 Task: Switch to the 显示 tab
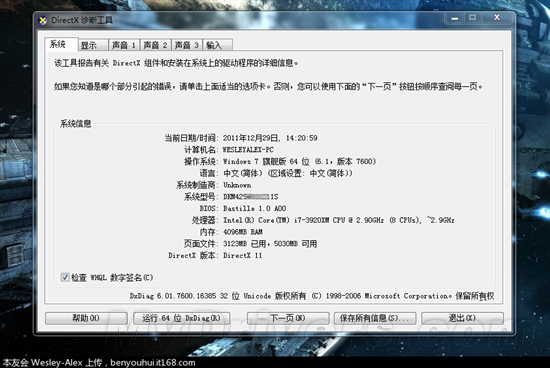pyautogui.click(x=93, y=45)
